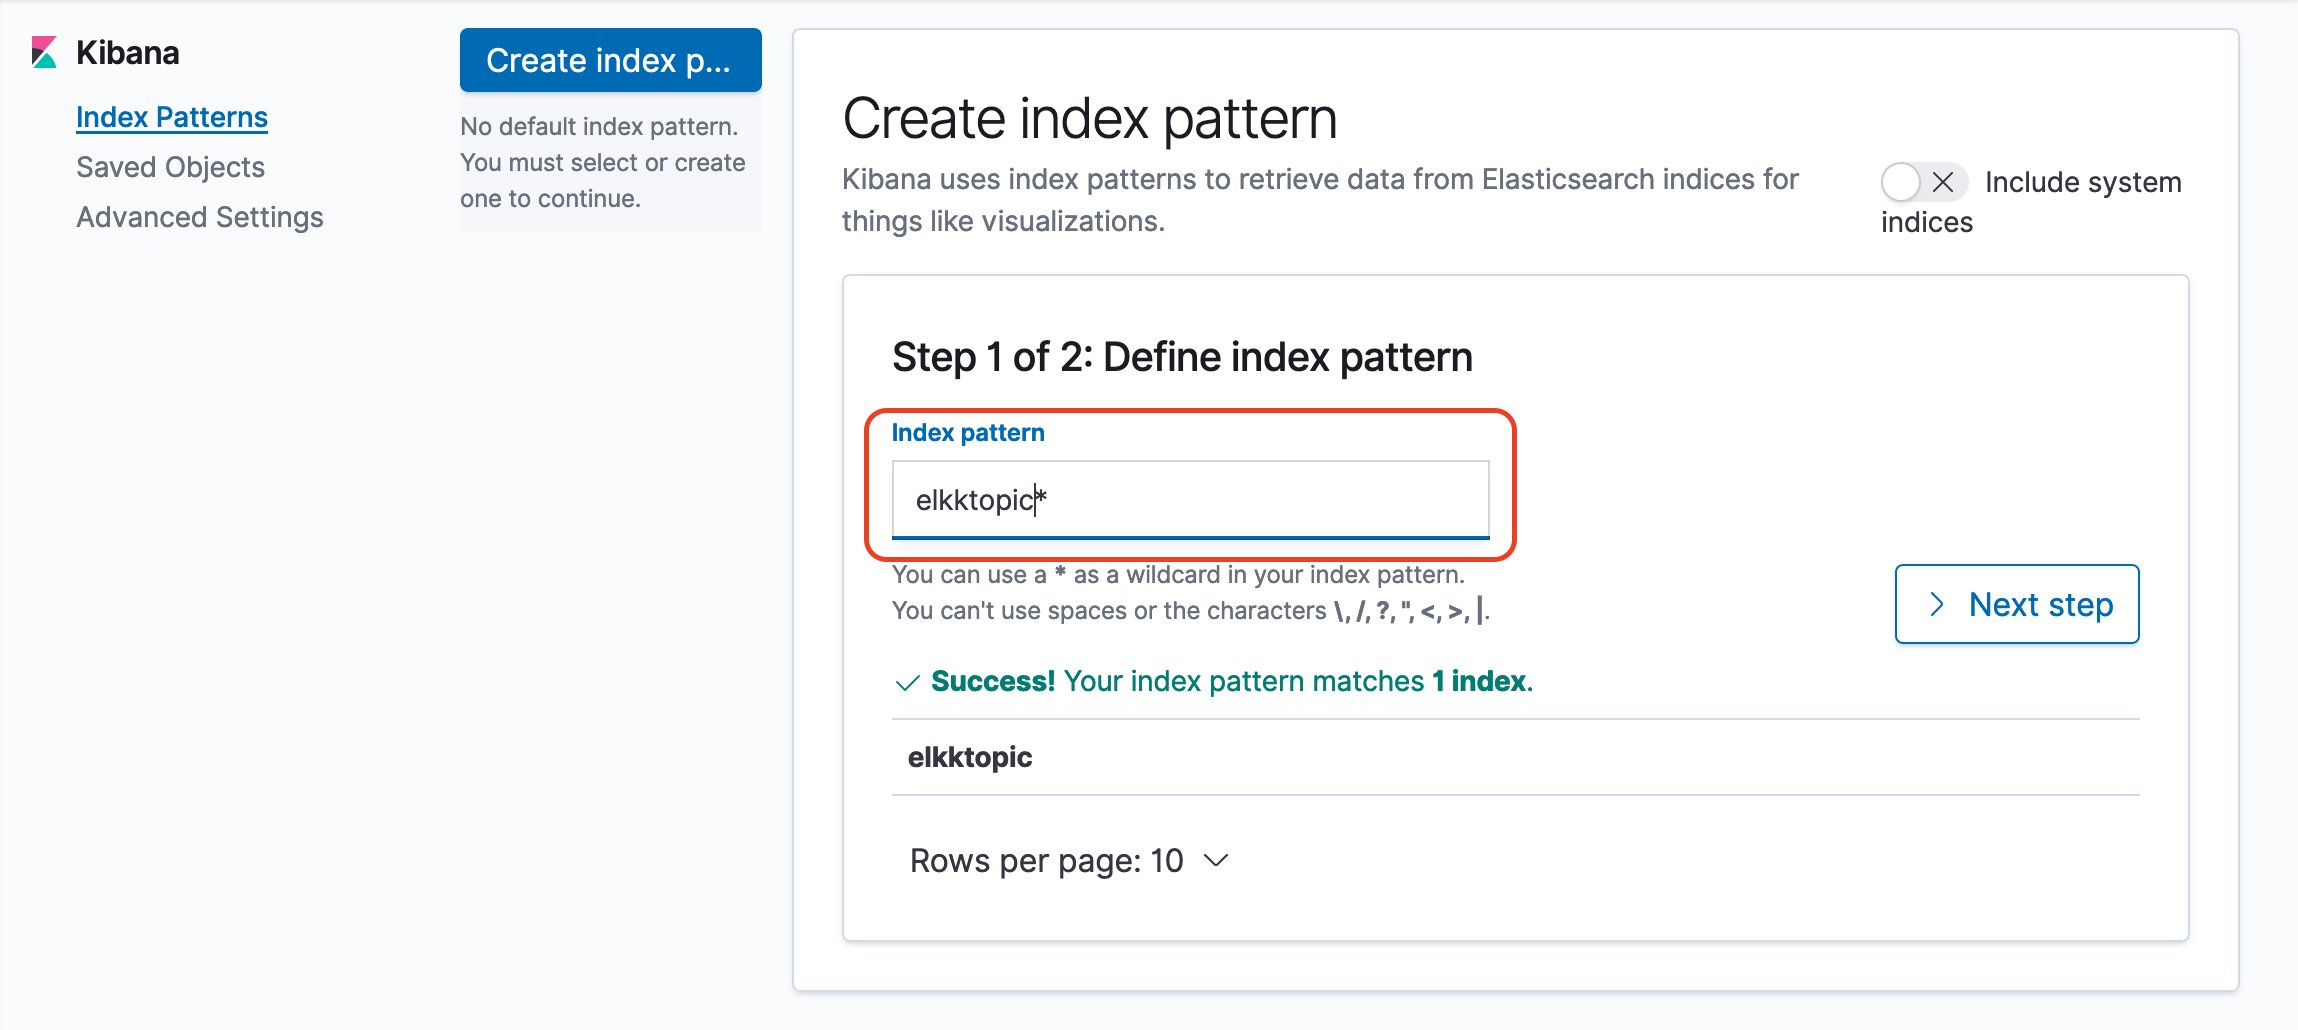
Task: Click the Create index pattern page heading
Action: [x=1090, y=118]
